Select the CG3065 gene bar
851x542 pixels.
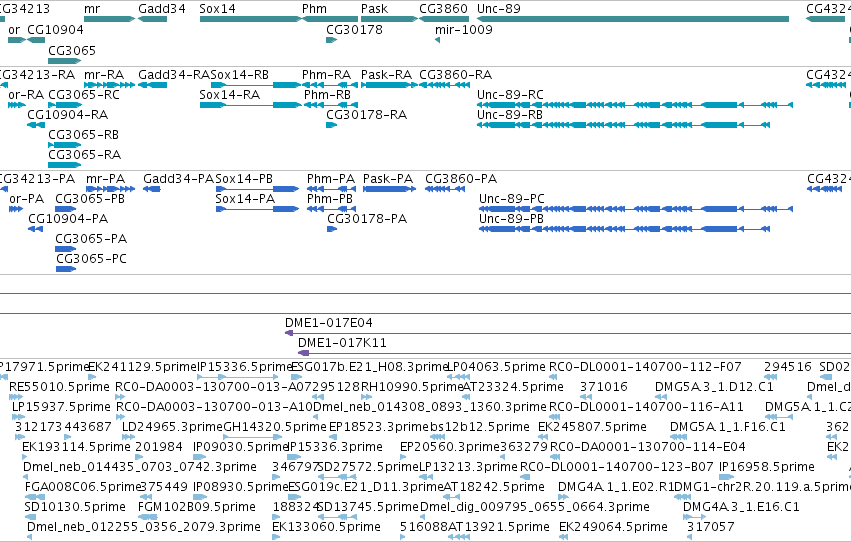point(65,60)
